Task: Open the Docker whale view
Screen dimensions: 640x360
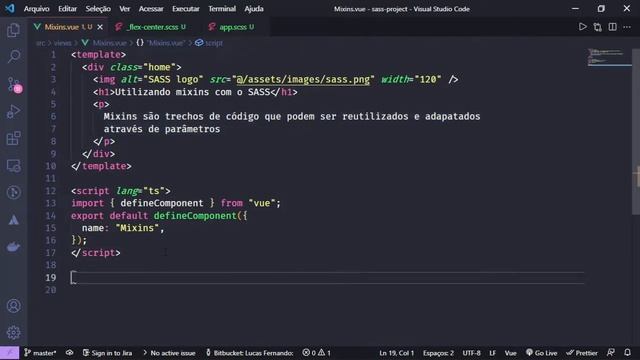Action: tap(13, 247)
